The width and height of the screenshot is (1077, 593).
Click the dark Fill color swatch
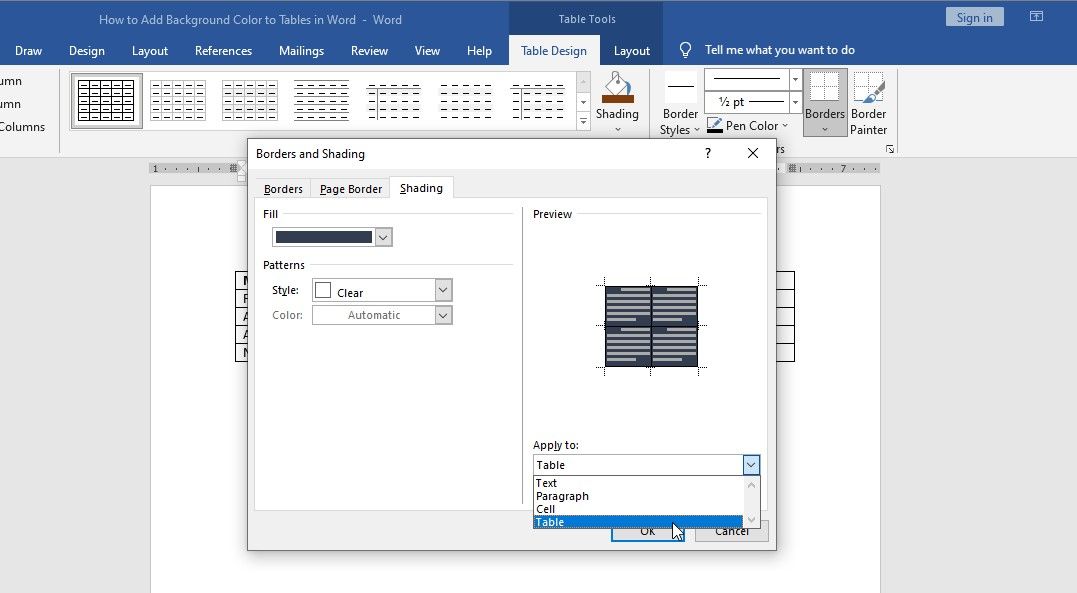coord(324,237)
